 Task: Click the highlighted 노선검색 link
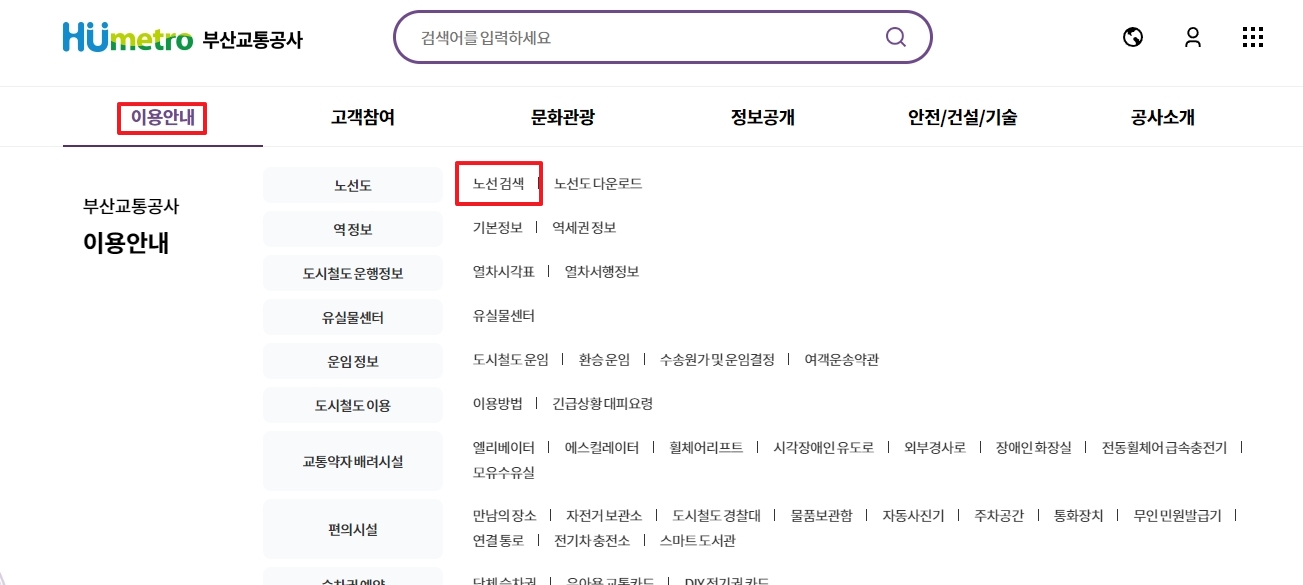pos(498,184)
